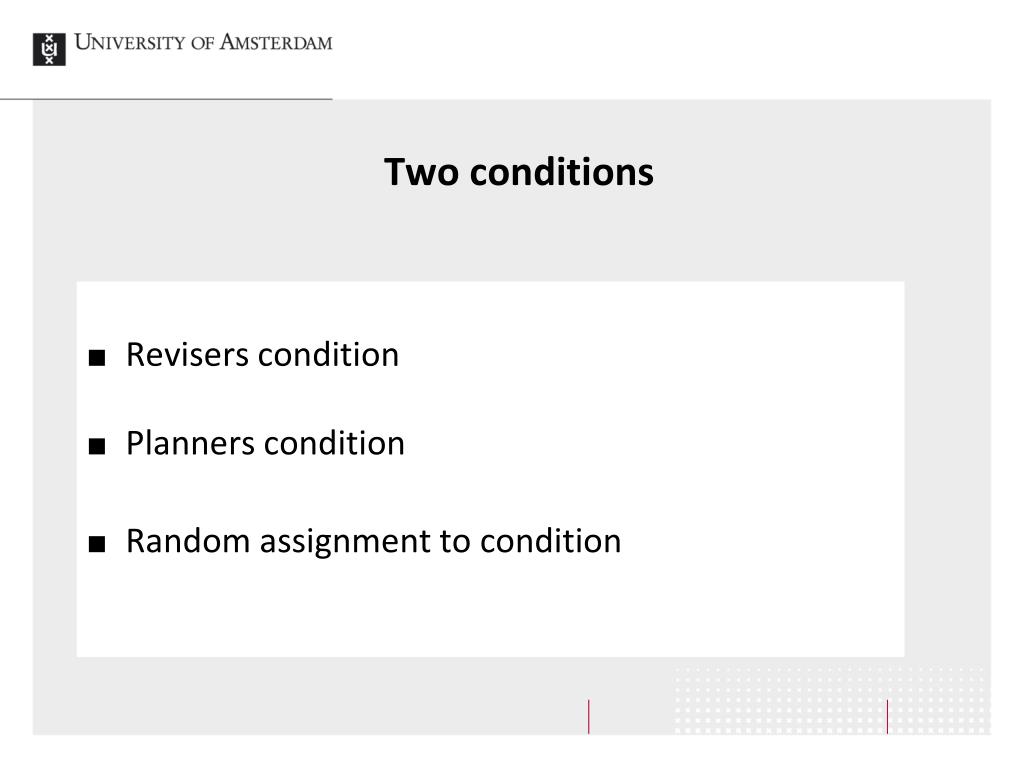The image size is (1024, 768).
Task: Click the gray horizontal line under header
Action: [166, 99]
